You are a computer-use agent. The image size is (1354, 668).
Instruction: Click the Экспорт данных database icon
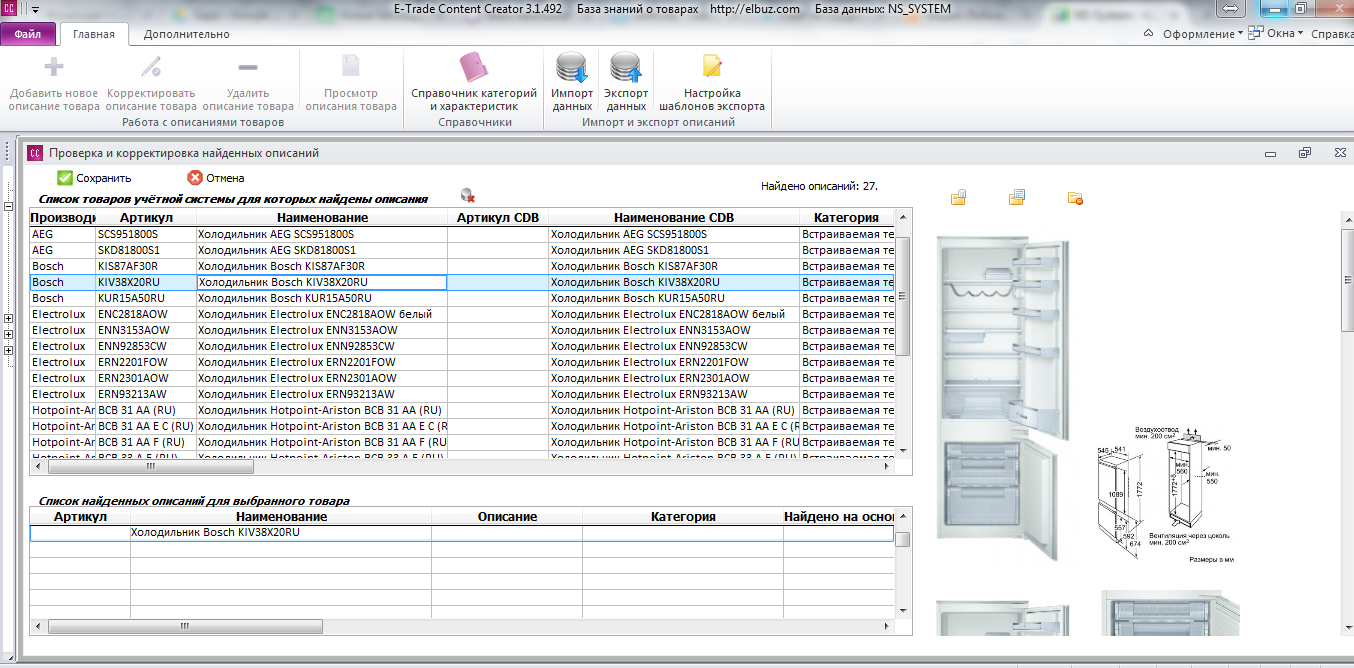[626, 68]
